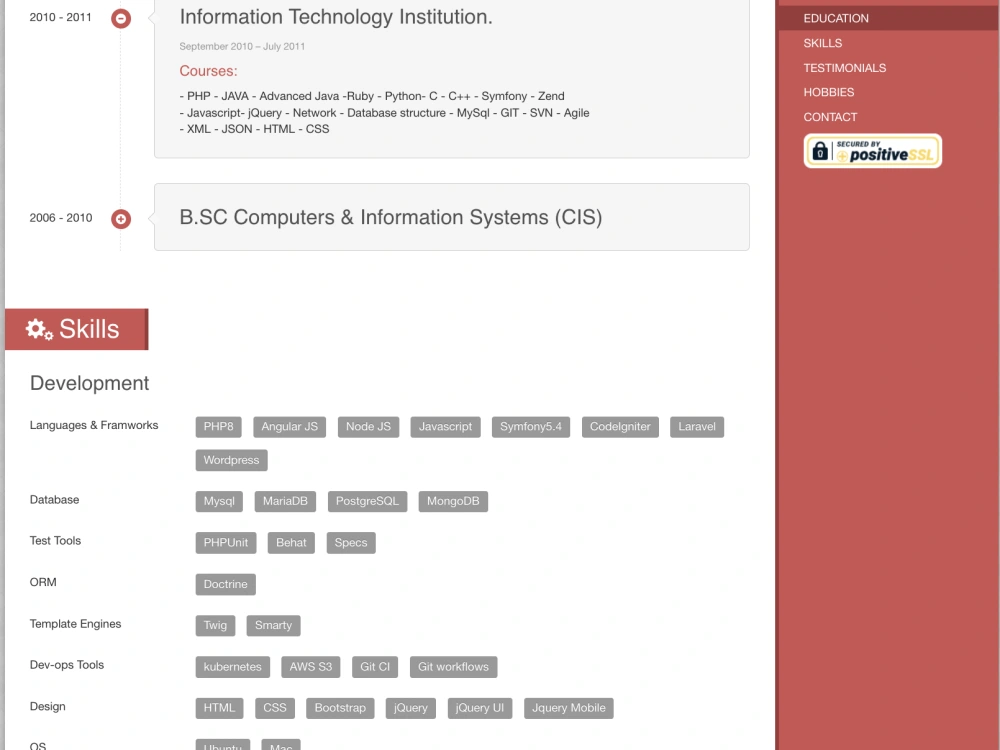
Task: Click the Courses: subheading
Action: pos(208,71)
